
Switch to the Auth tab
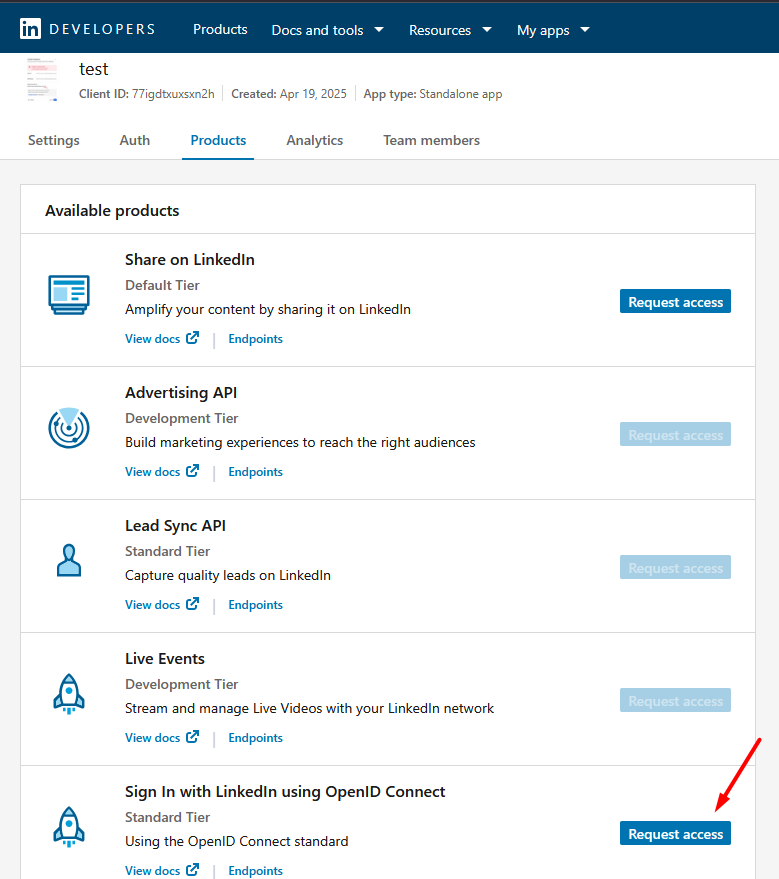pos(135,140)
